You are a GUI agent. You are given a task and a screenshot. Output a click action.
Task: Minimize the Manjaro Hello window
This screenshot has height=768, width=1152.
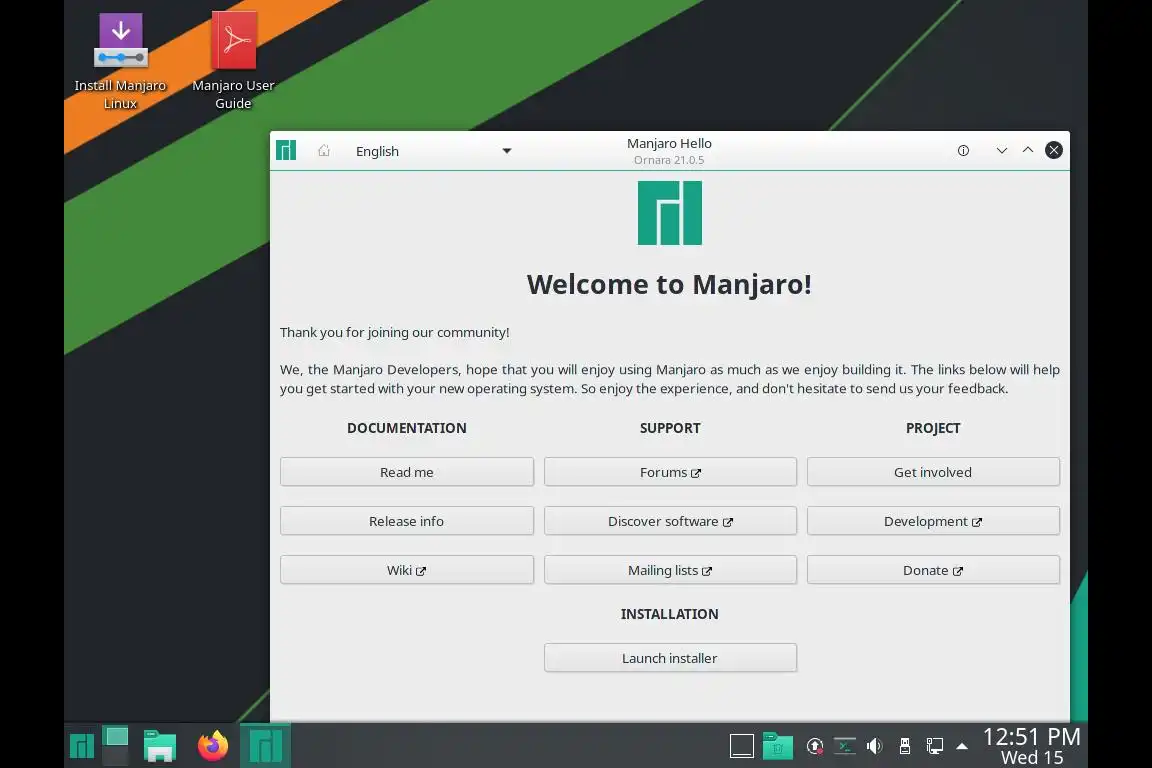[1001, 151]
